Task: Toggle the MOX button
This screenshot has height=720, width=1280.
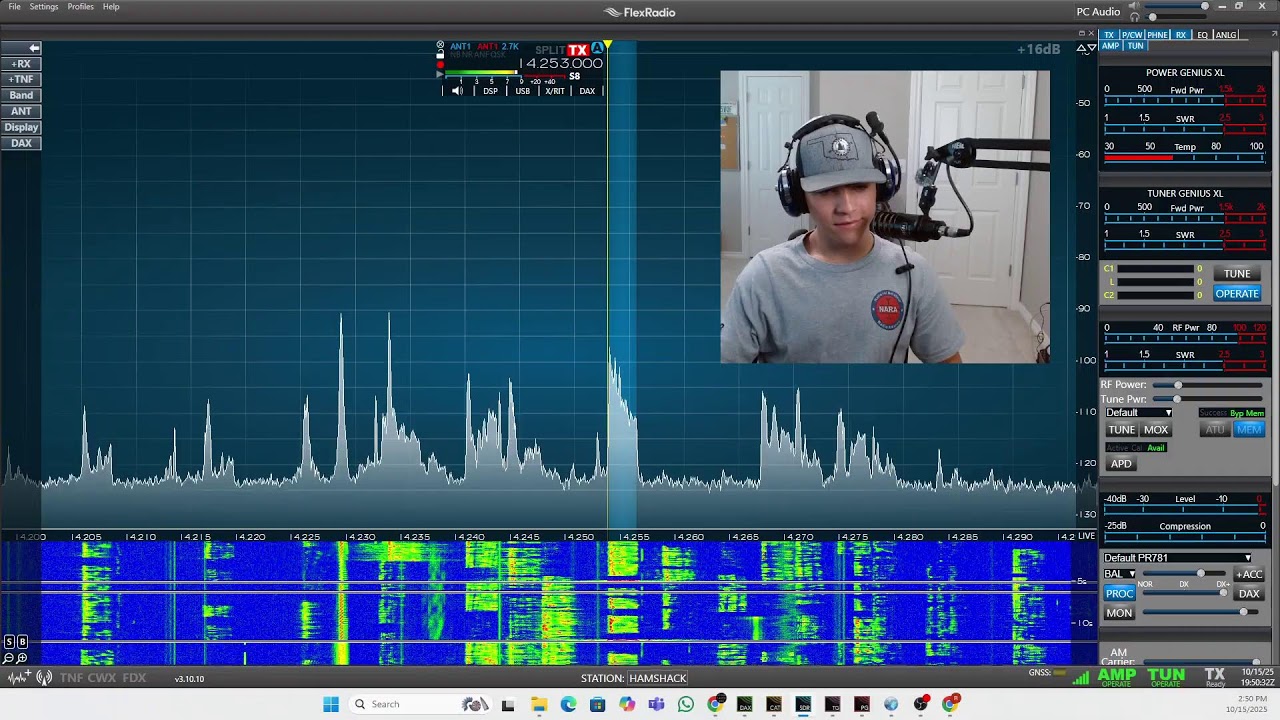Action: tap(1156, 430)
